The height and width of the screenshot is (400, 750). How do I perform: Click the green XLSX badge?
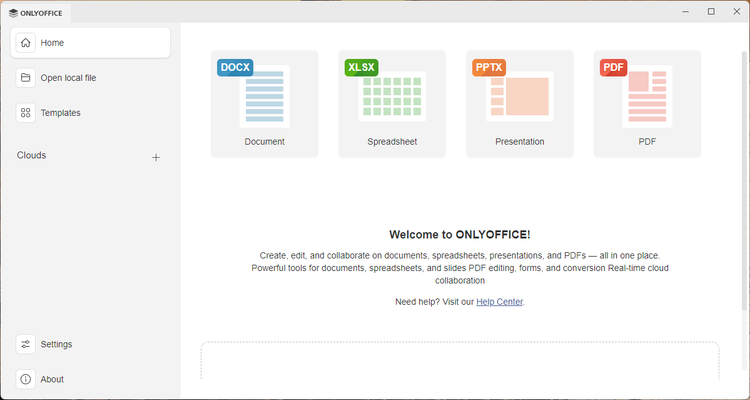pyautogui.click(x=361, y=67)
